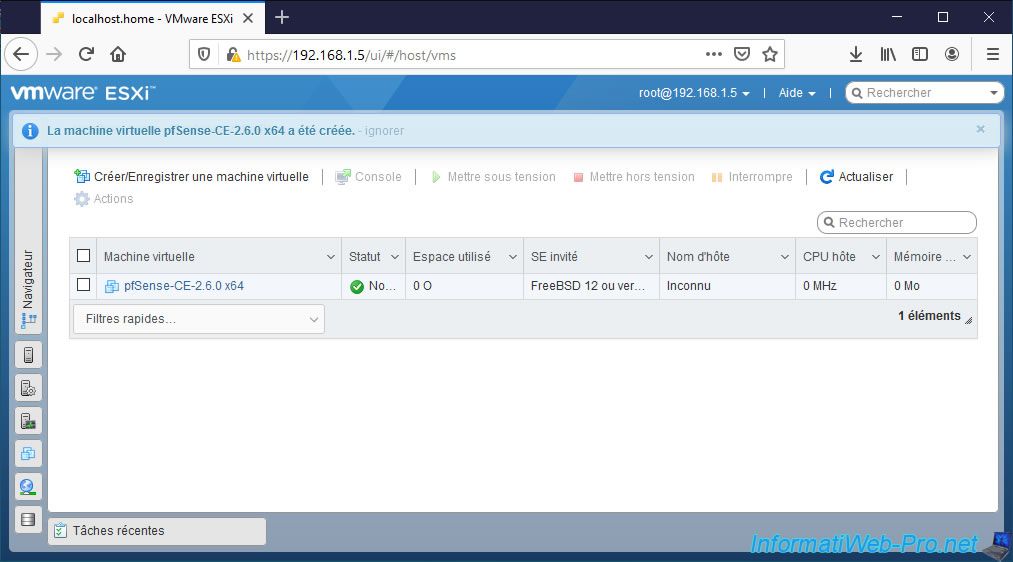
Task: Click the 0 Mo memory cell
Action: coord(932,286)
